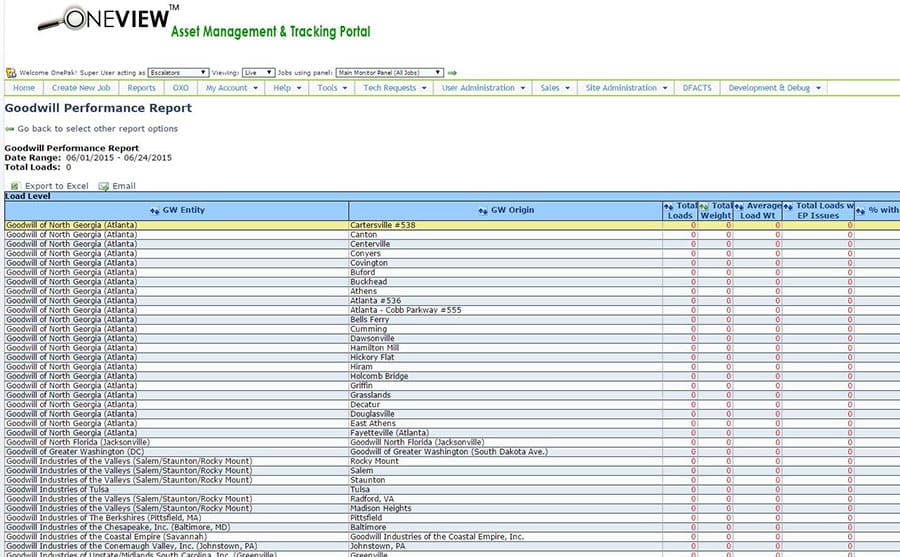
Task: Sort by Total Loads column arrows
Action: coord(669,207)
